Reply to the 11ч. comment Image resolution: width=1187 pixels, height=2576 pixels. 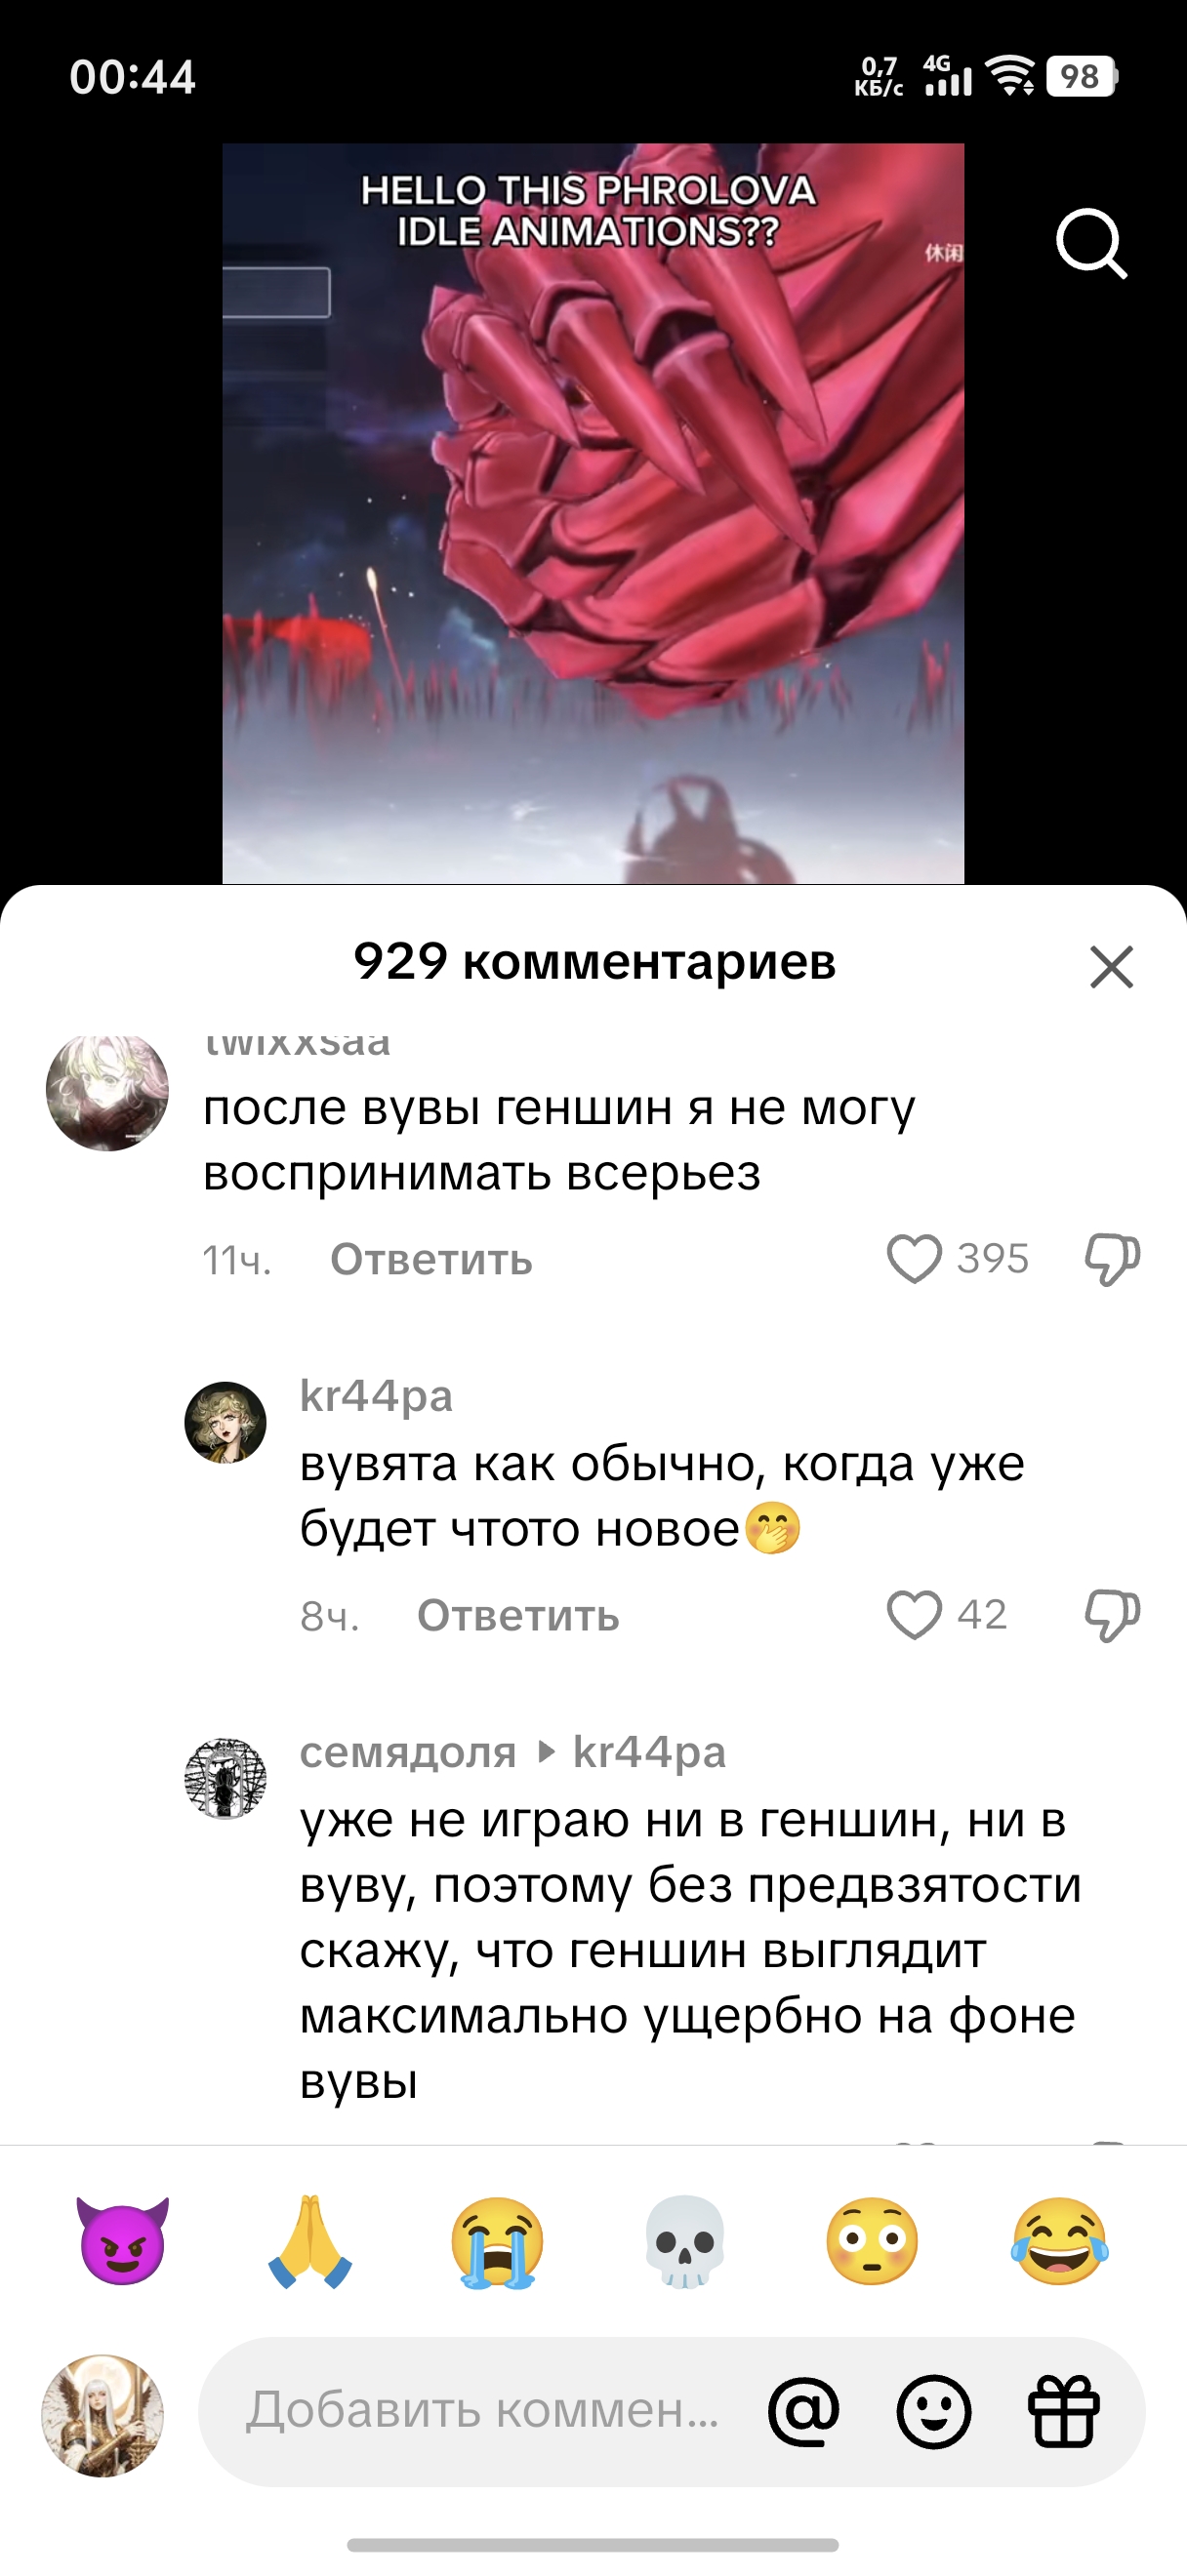click(x=431, y=1260)
